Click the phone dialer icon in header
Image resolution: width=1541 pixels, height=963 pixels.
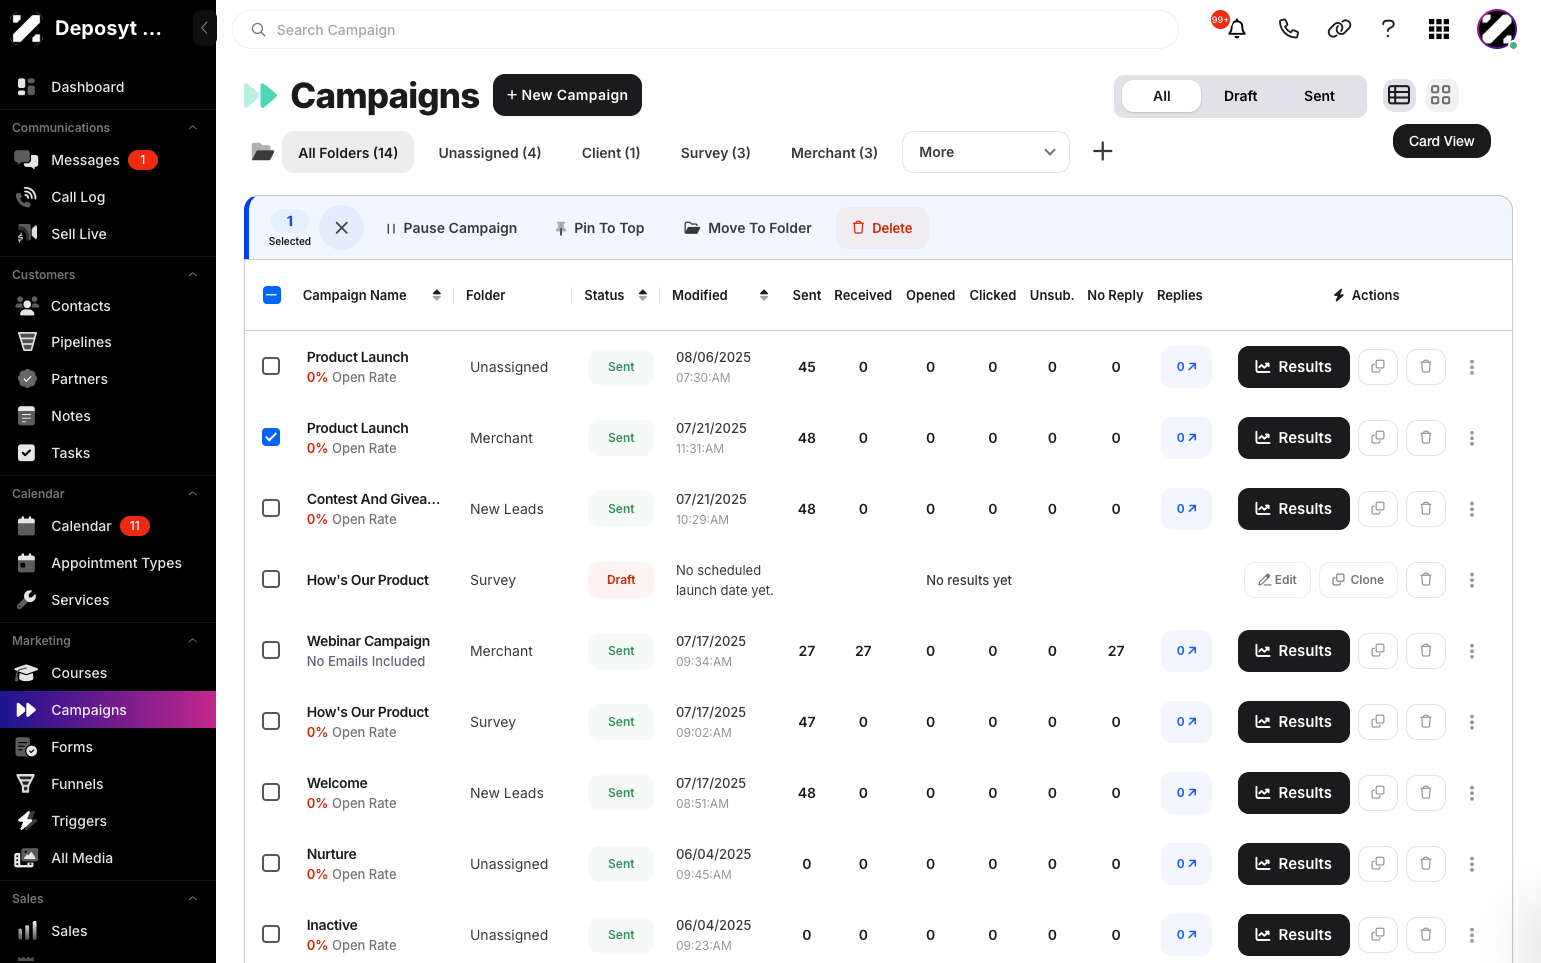tap(1288, 29)
